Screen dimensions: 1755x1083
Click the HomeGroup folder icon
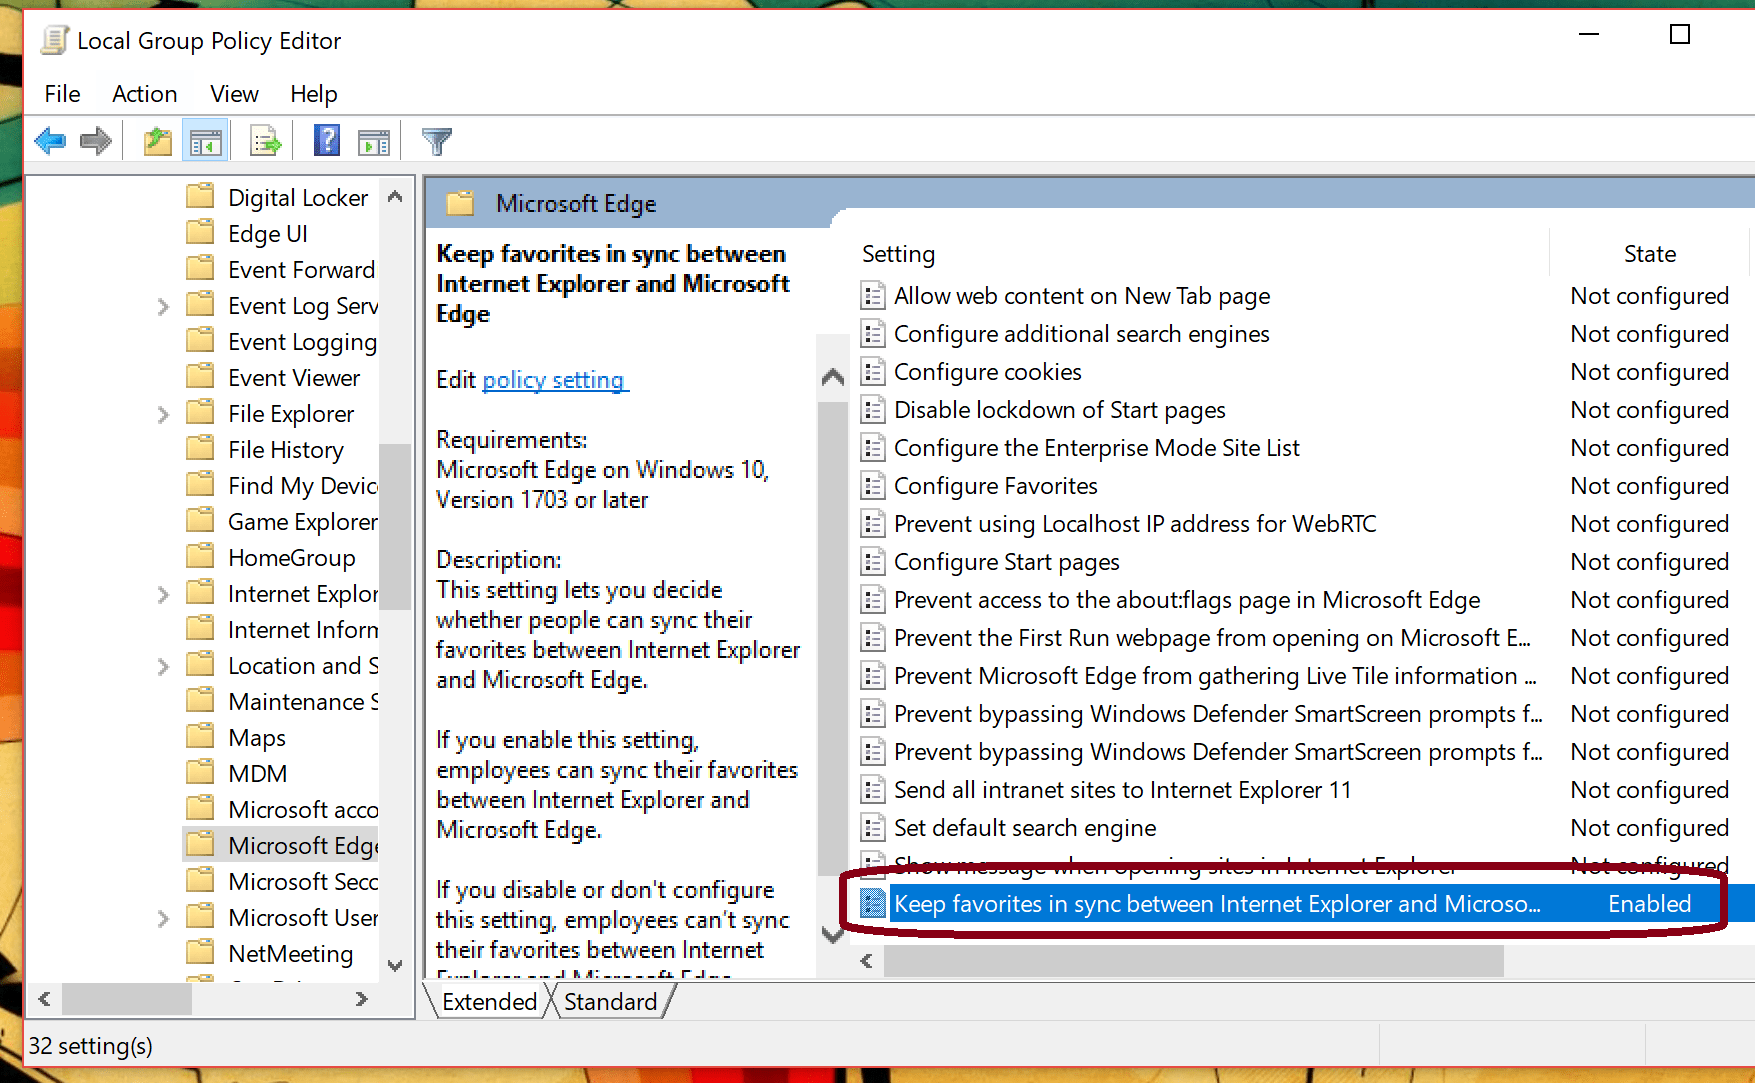(201, 556)
